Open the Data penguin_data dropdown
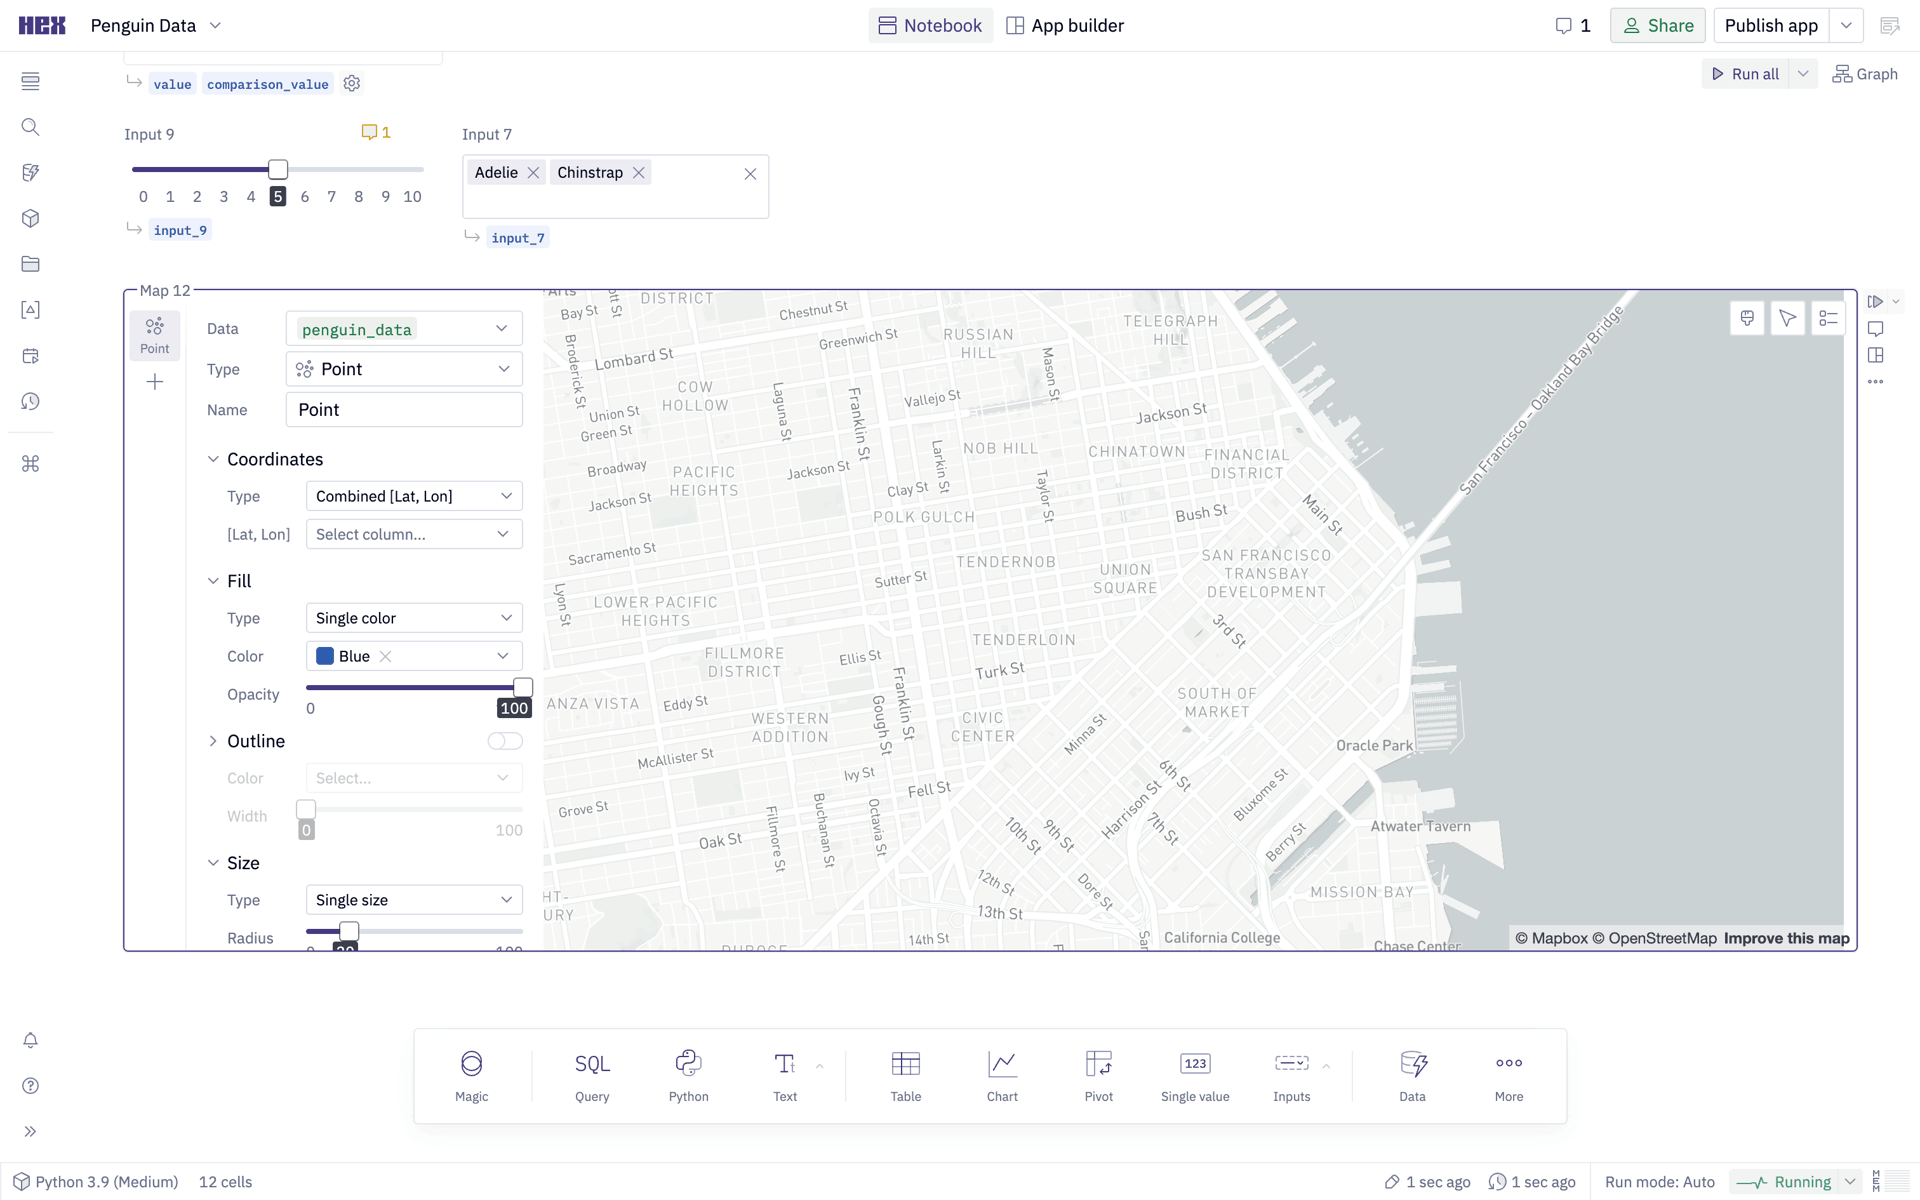Image resolution: width=1920 pixels, height=1200 pixels. point(404,329)
